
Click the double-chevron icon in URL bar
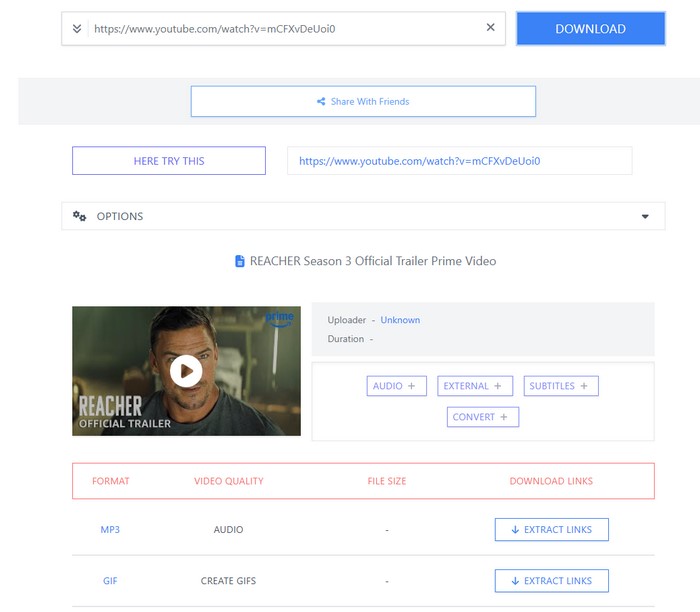77,29
